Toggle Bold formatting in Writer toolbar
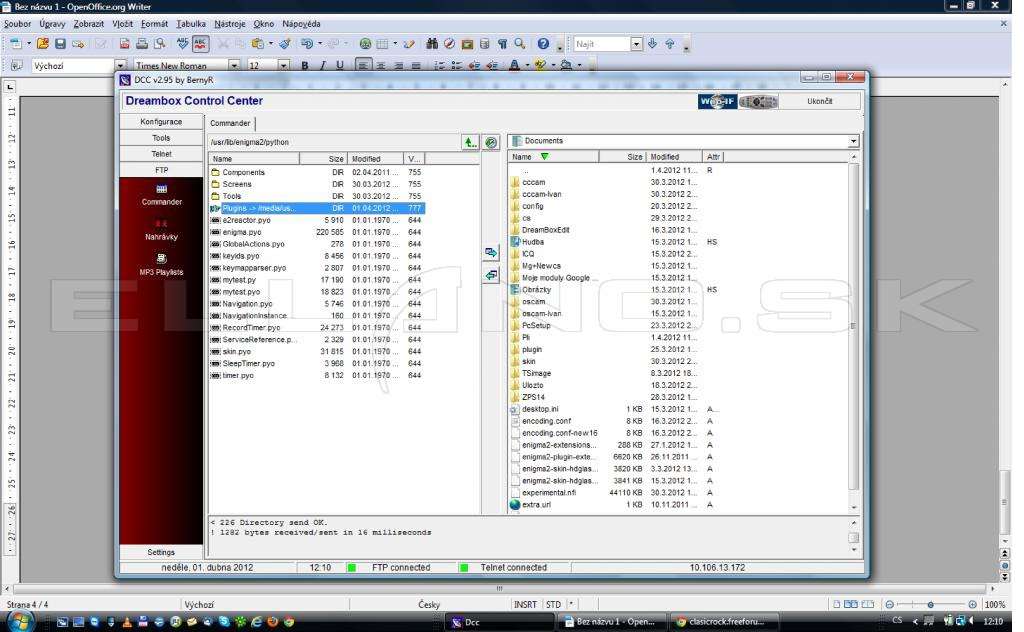1024x632 pixels. click(304, 65)
